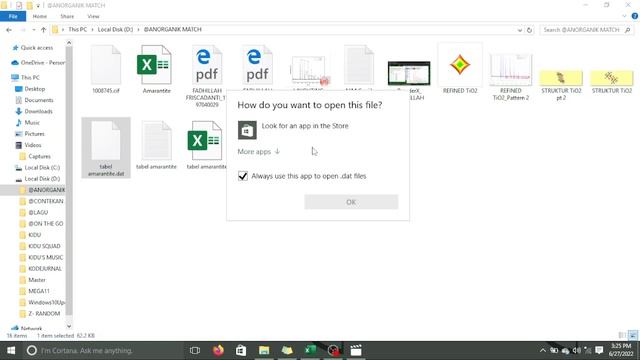Viewport: 640px width, 360px height.
Task: Select the 1008745.cif file
Action: tap(106, 69)
